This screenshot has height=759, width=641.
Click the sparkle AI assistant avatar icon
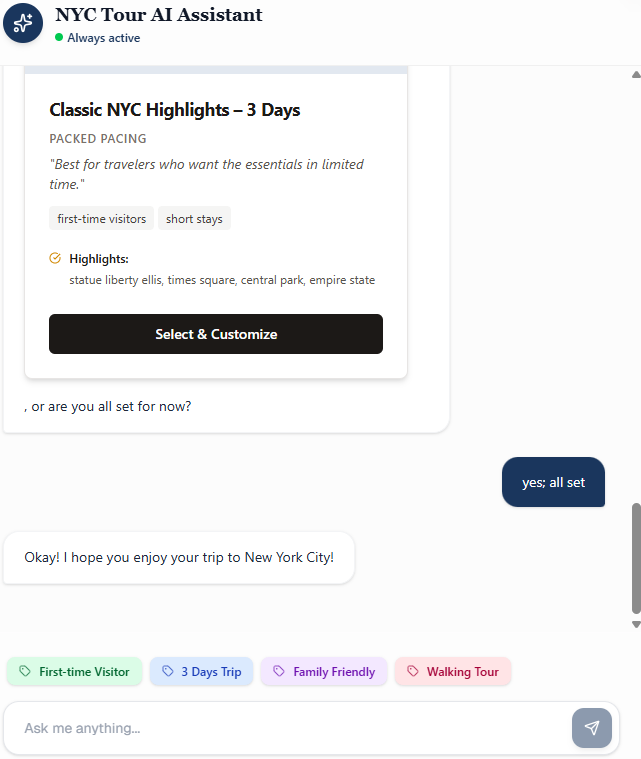click(23, 23)
